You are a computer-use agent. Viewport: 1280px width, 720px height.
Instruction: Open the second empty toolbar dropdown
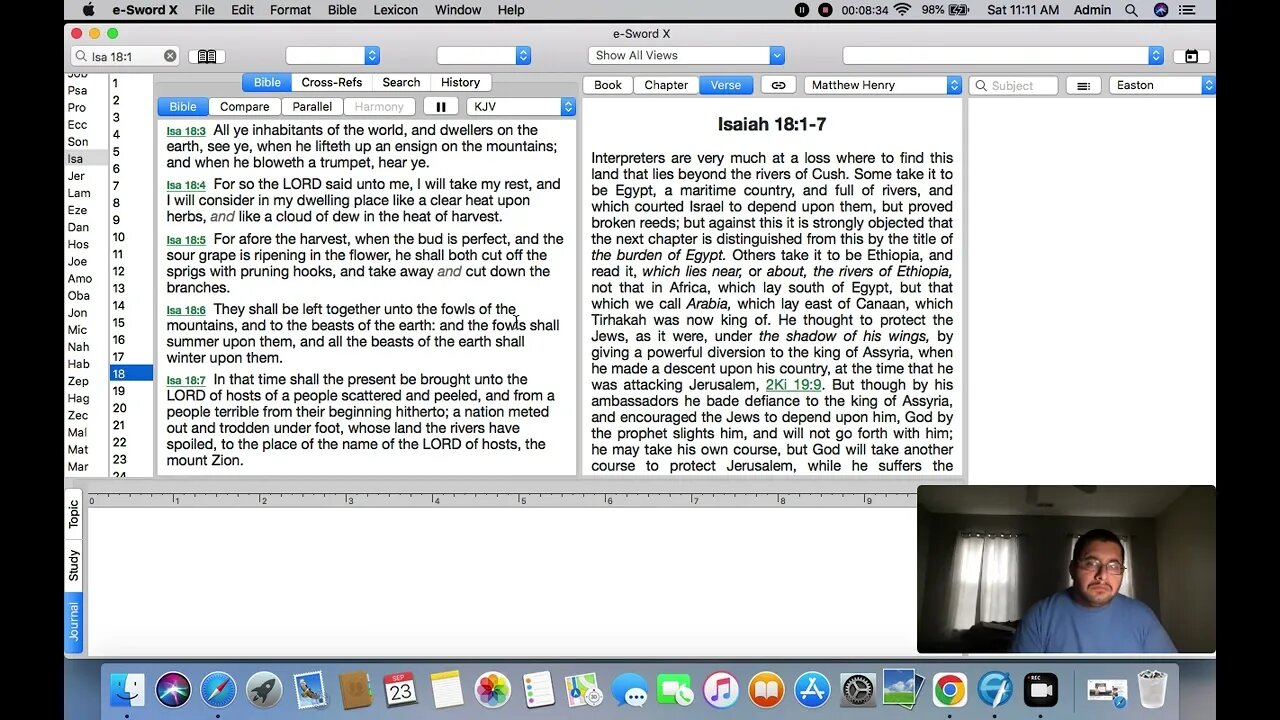click(483, 56)
